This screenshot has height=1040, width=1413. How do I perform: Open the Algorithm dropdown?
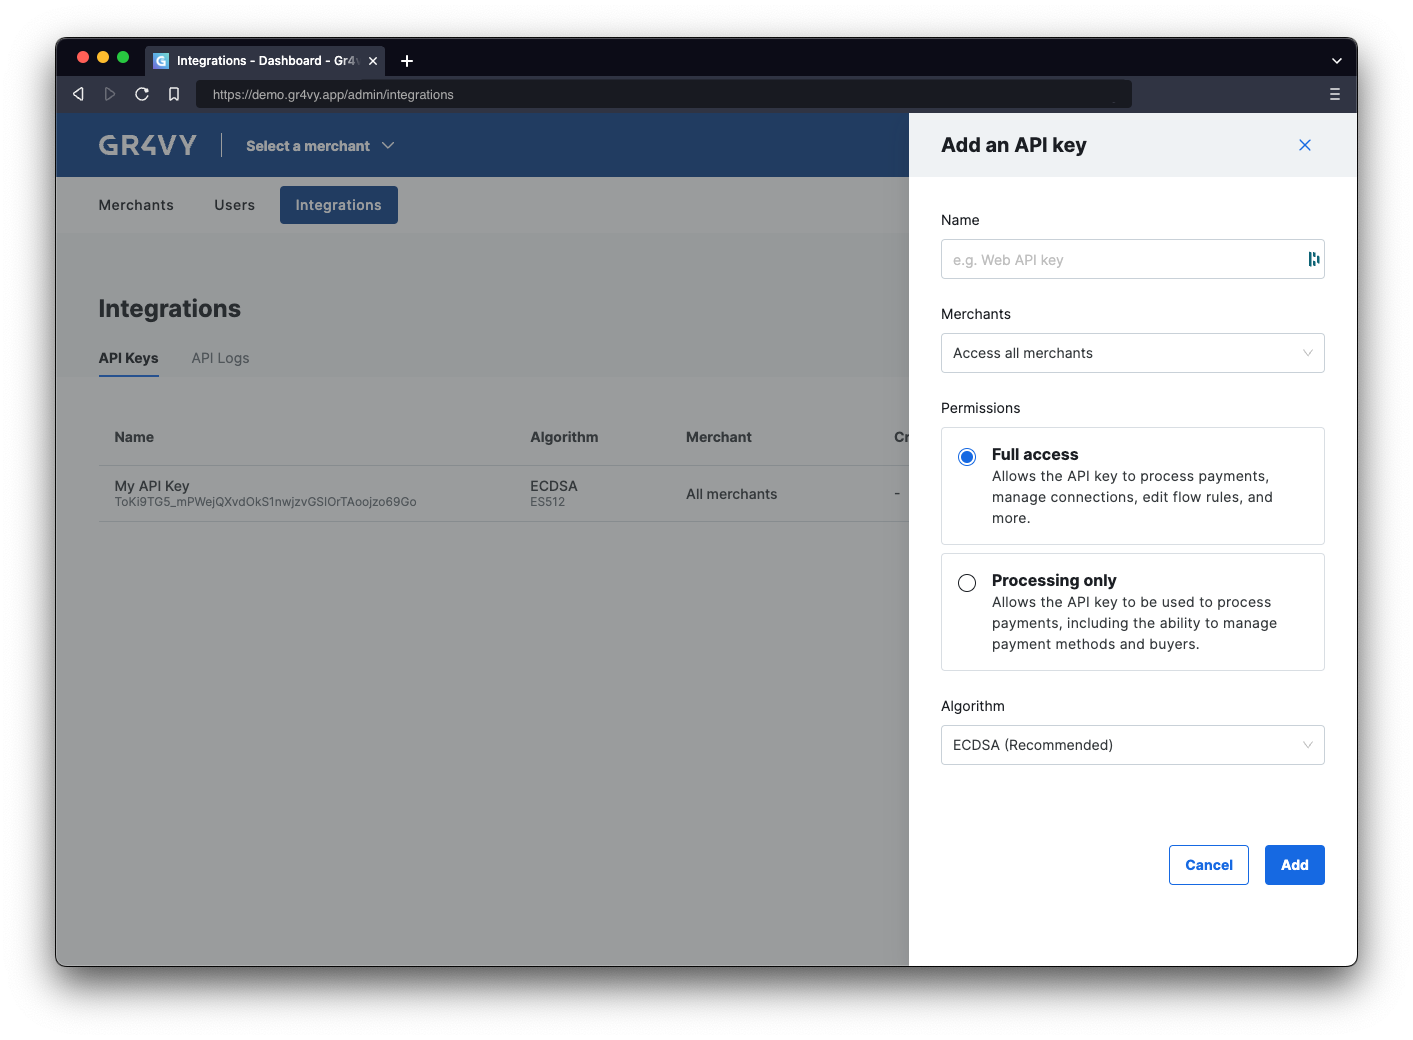[1132, 745]
